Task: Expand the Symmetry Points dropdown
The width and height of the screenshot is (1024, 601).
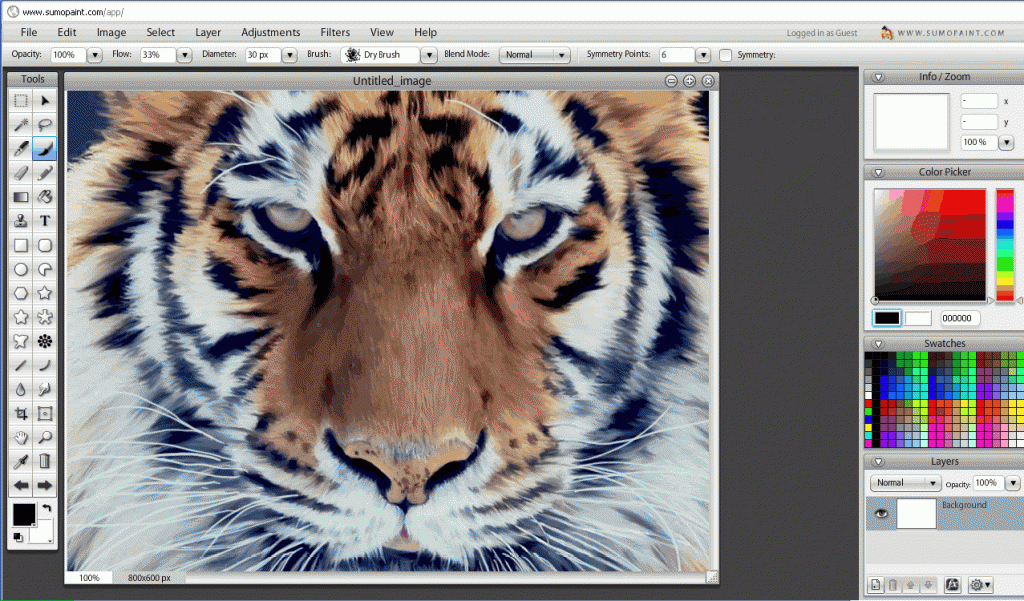Action: [x=701, y=55]
